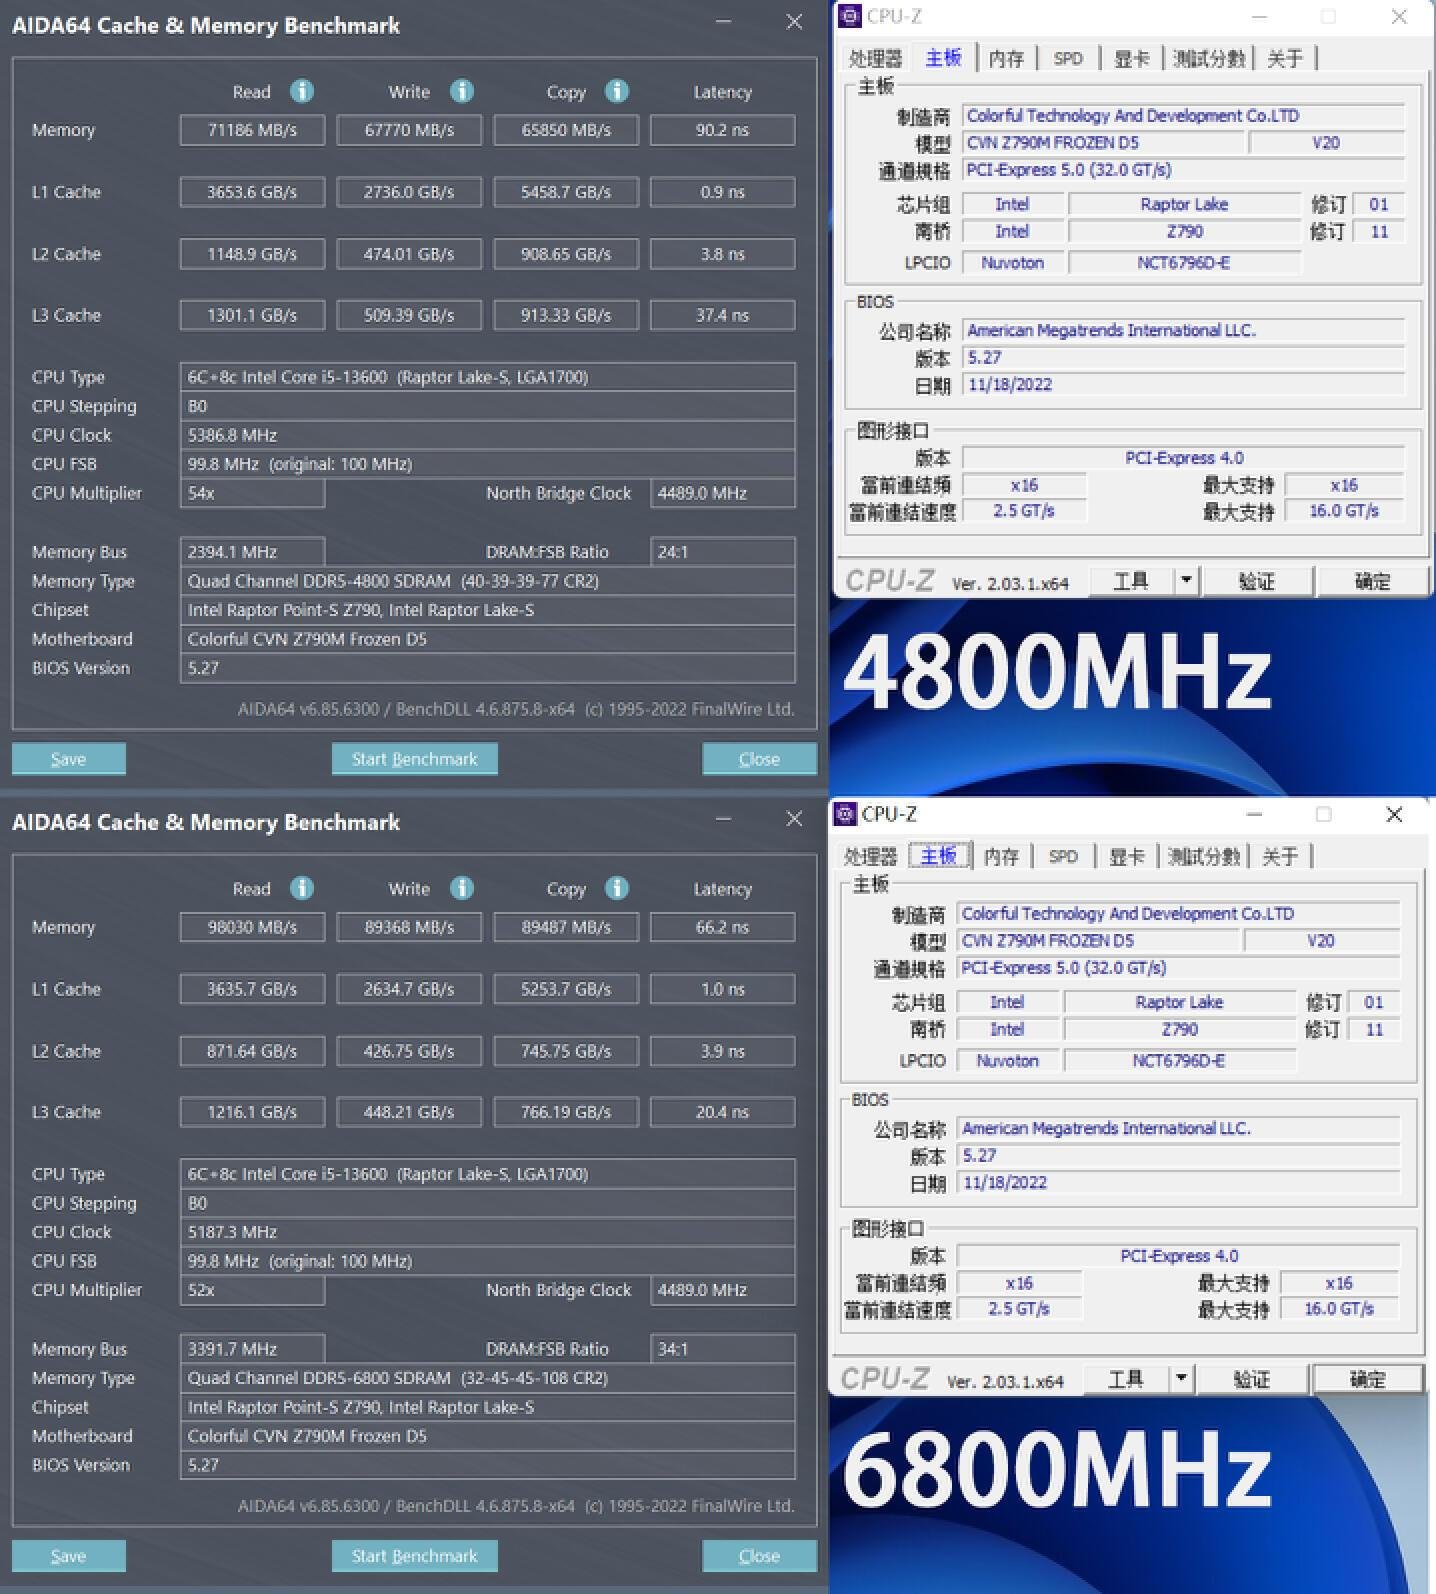Image resolution: width=1436 pixels, height=1594 pixels.
Task: Click the L3 Cache Latency value 20.4 ns
Action: (x=723, y=1112)
